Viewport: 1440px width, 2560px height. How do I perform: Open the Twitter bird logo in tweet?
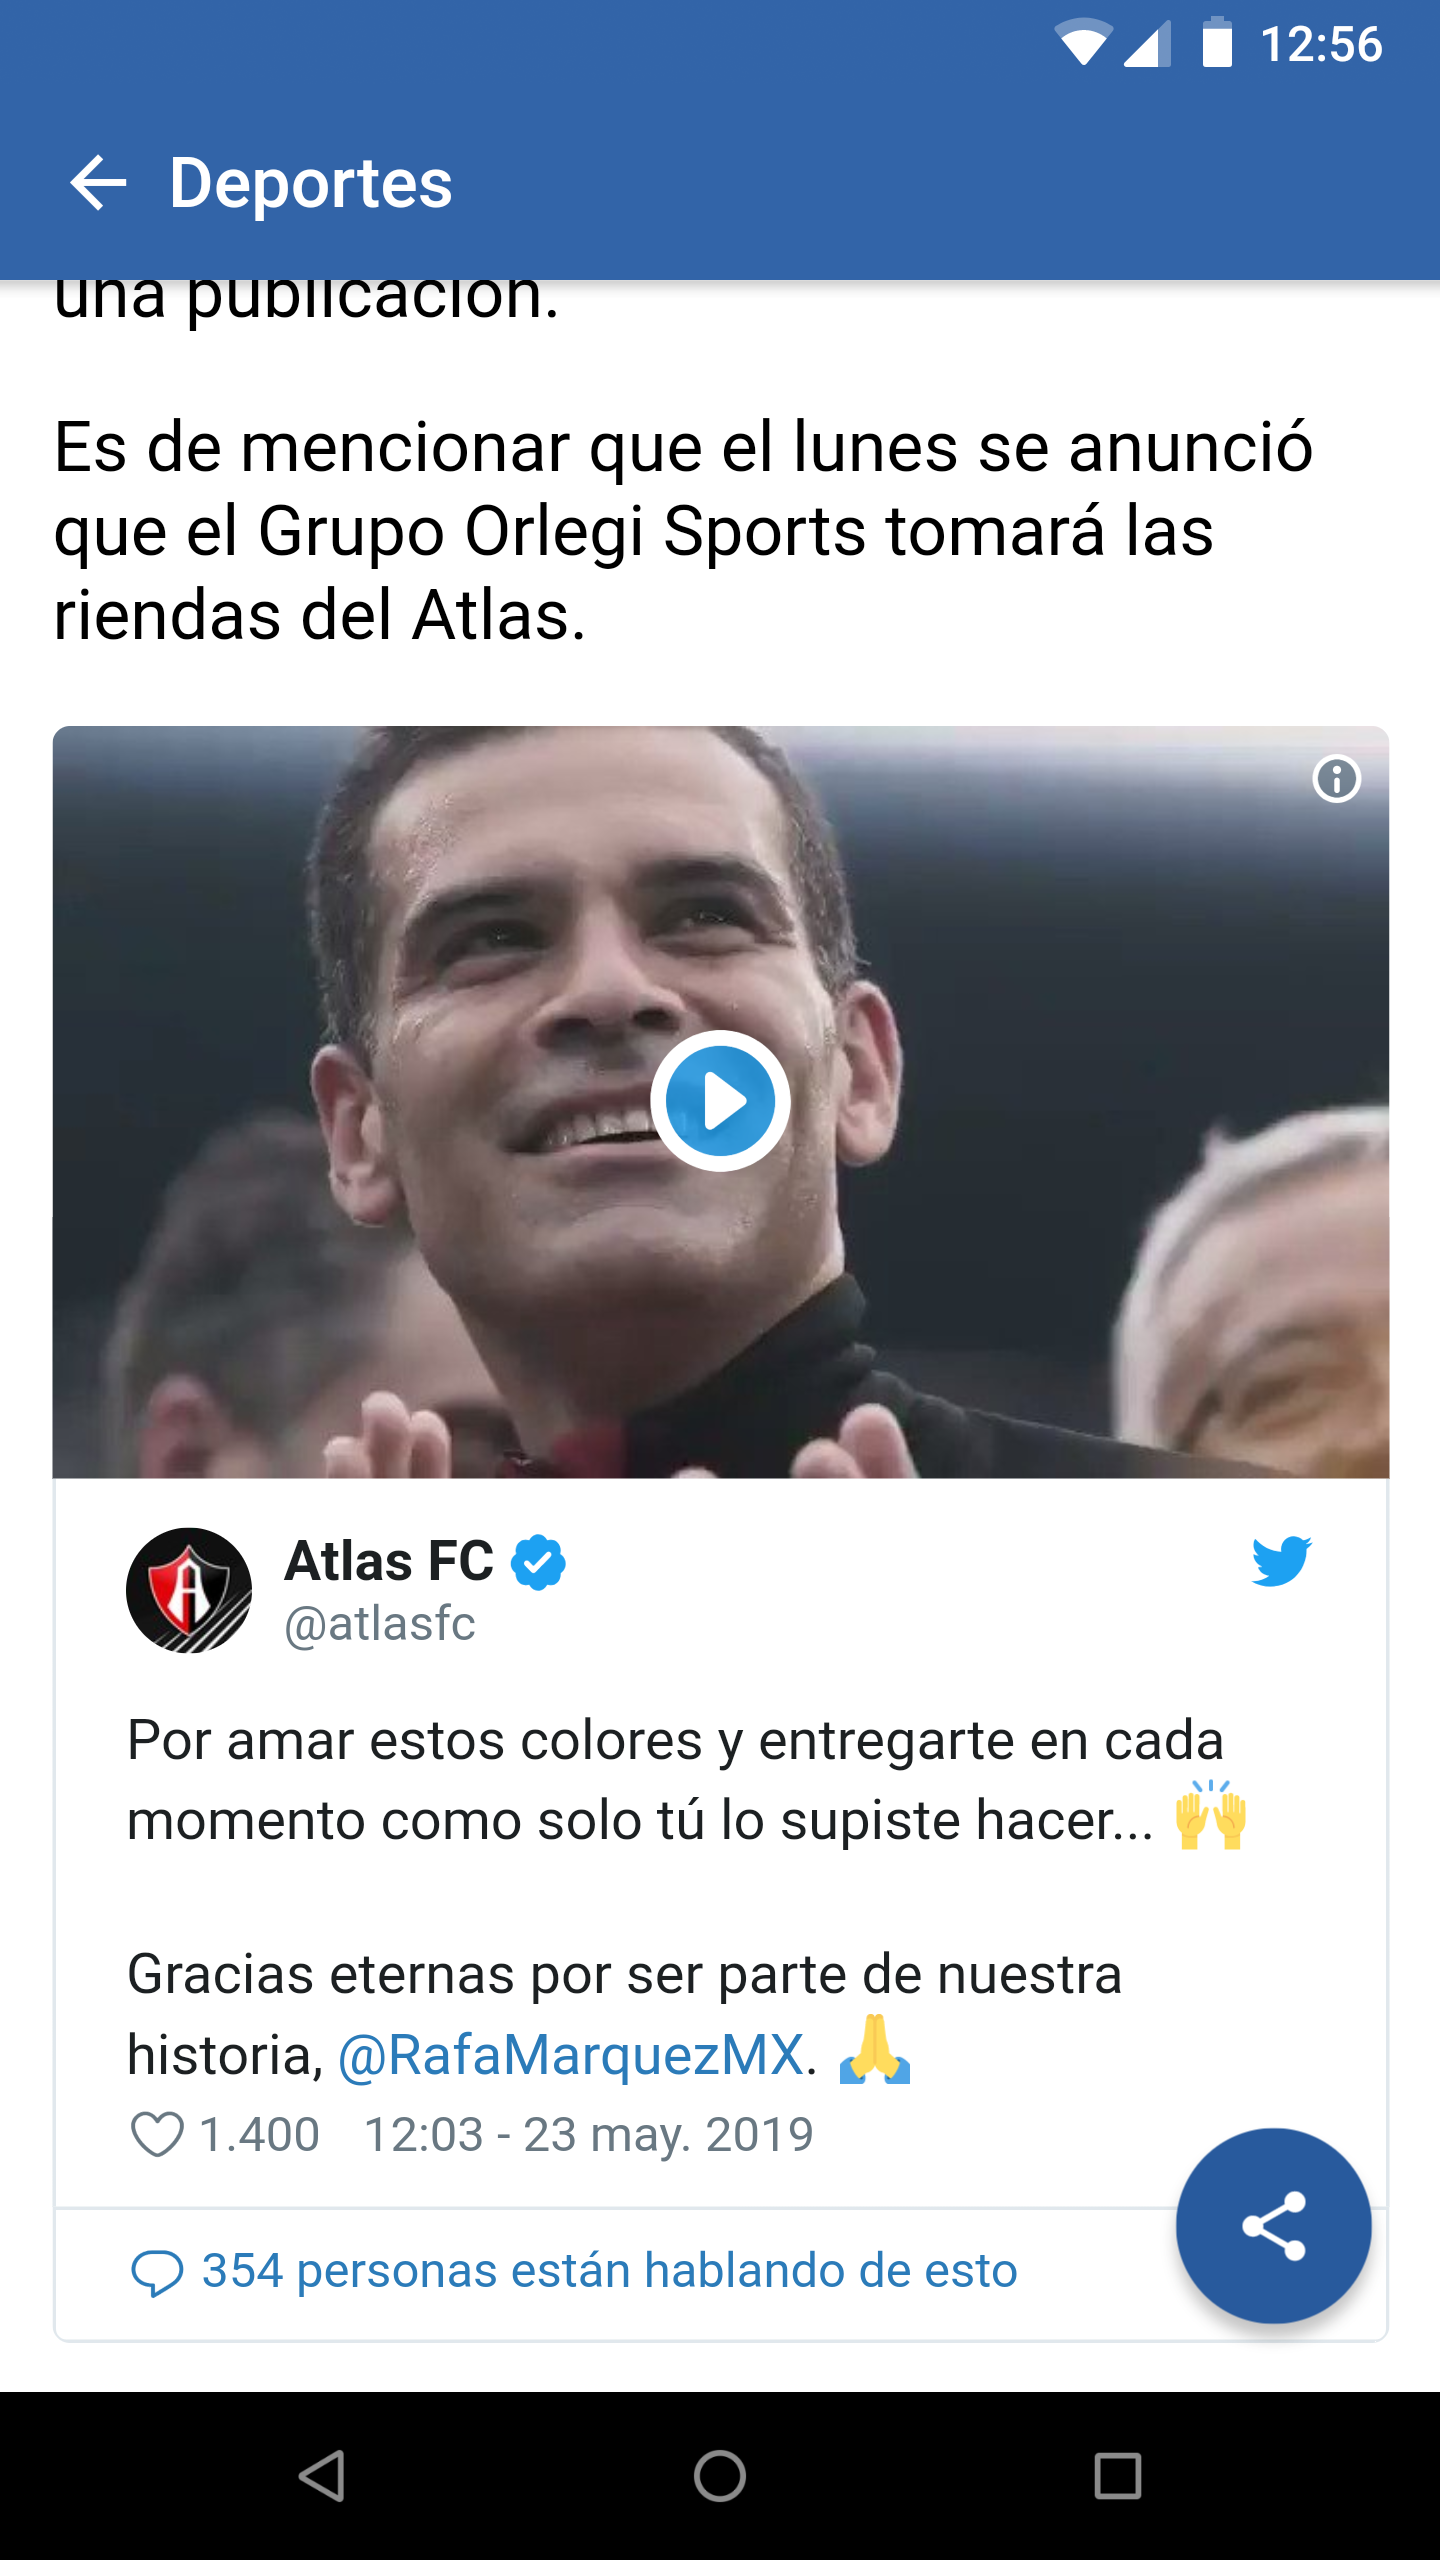1281,1561
